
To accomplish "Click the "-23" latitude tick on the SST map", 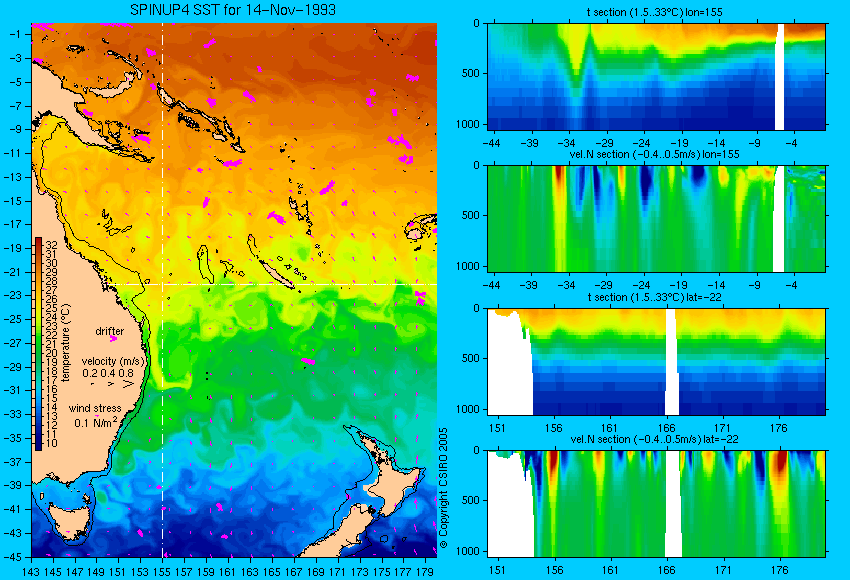I will [x=12, y=295].
